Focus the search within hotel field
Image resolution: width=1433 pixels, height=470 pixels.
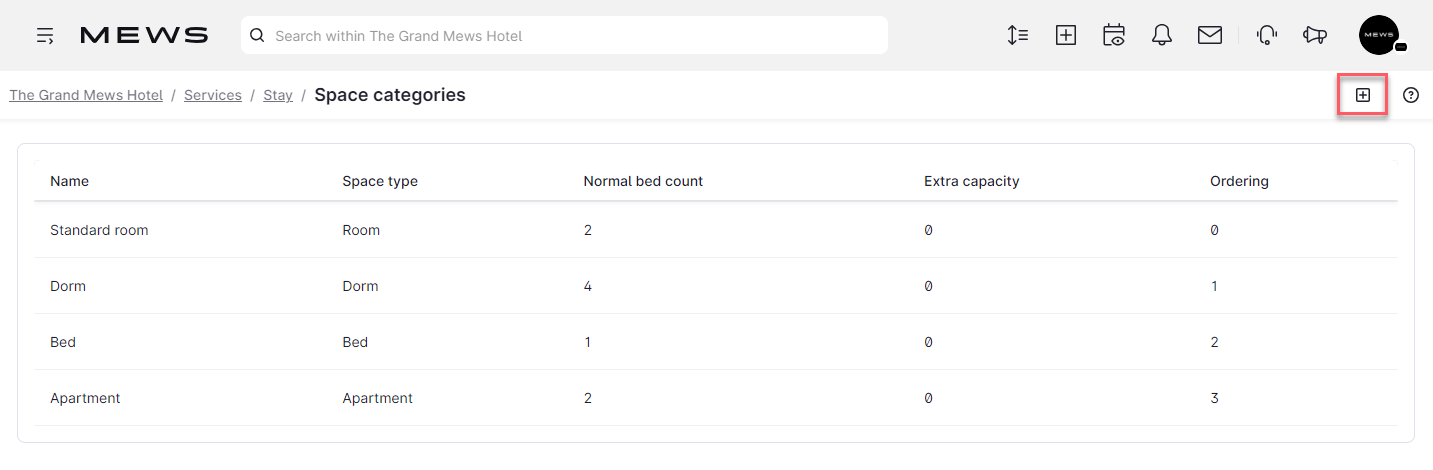564,35
